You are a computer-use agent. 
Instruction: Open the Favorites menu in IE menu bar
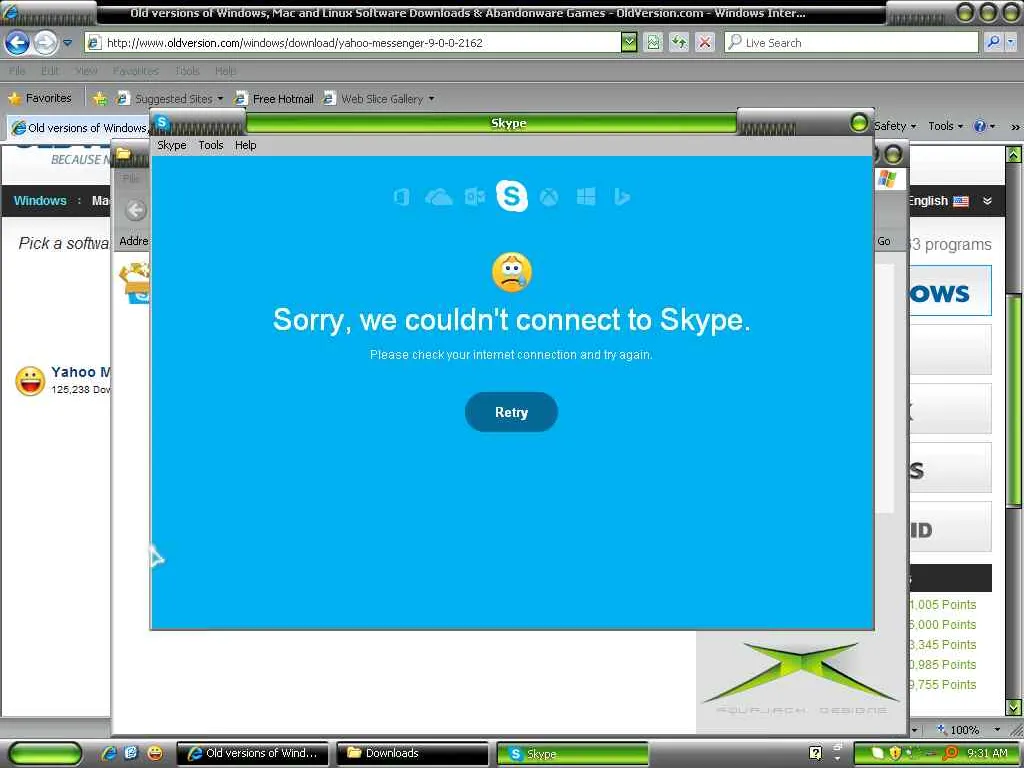[135, 71]
